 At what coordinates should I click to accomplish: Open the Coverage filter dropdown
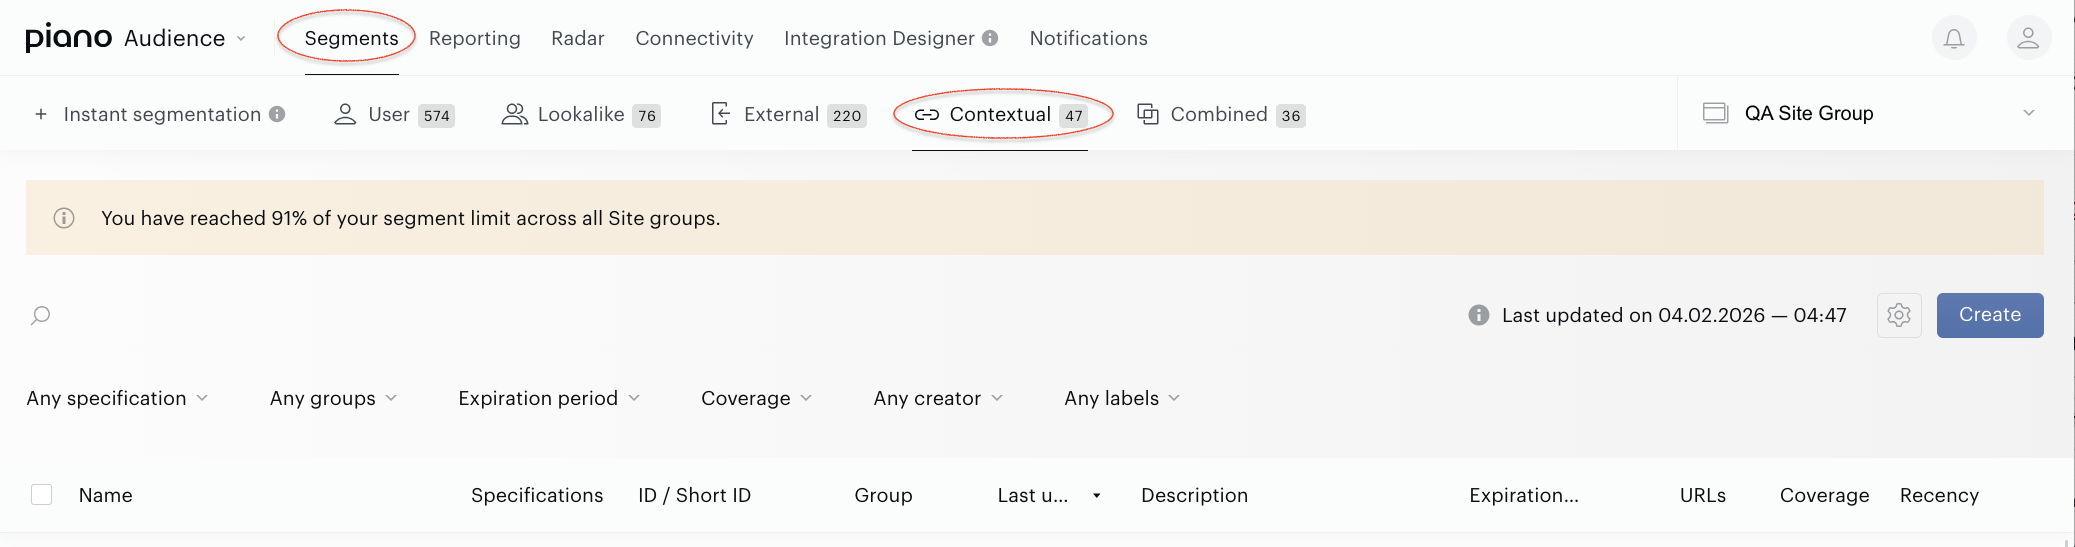(x=757, y=398)
